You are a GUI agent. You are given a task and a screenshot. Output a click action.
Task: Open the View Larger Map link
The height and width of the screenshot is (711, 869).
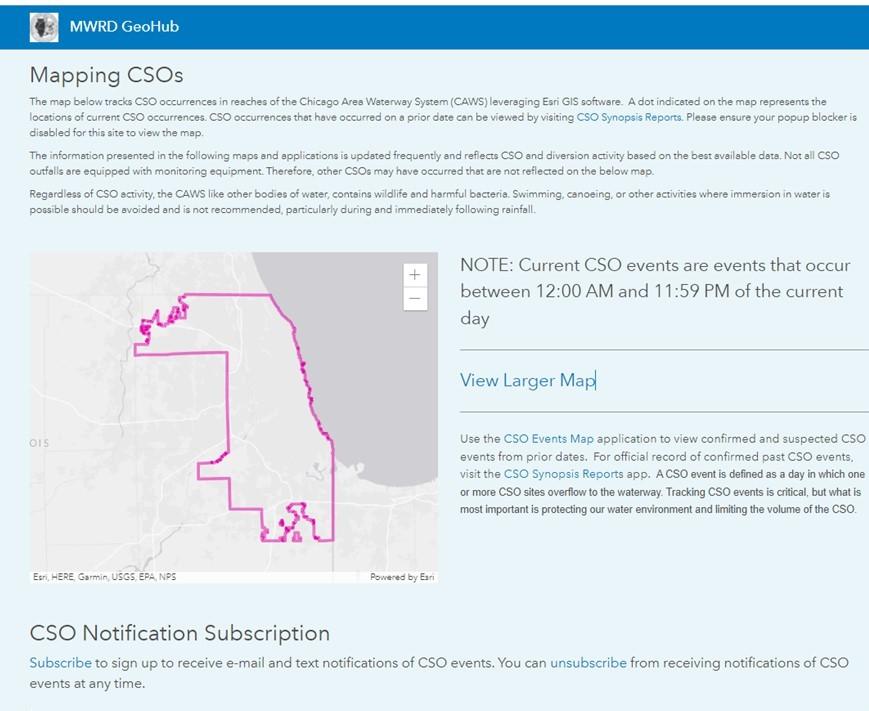527,380
